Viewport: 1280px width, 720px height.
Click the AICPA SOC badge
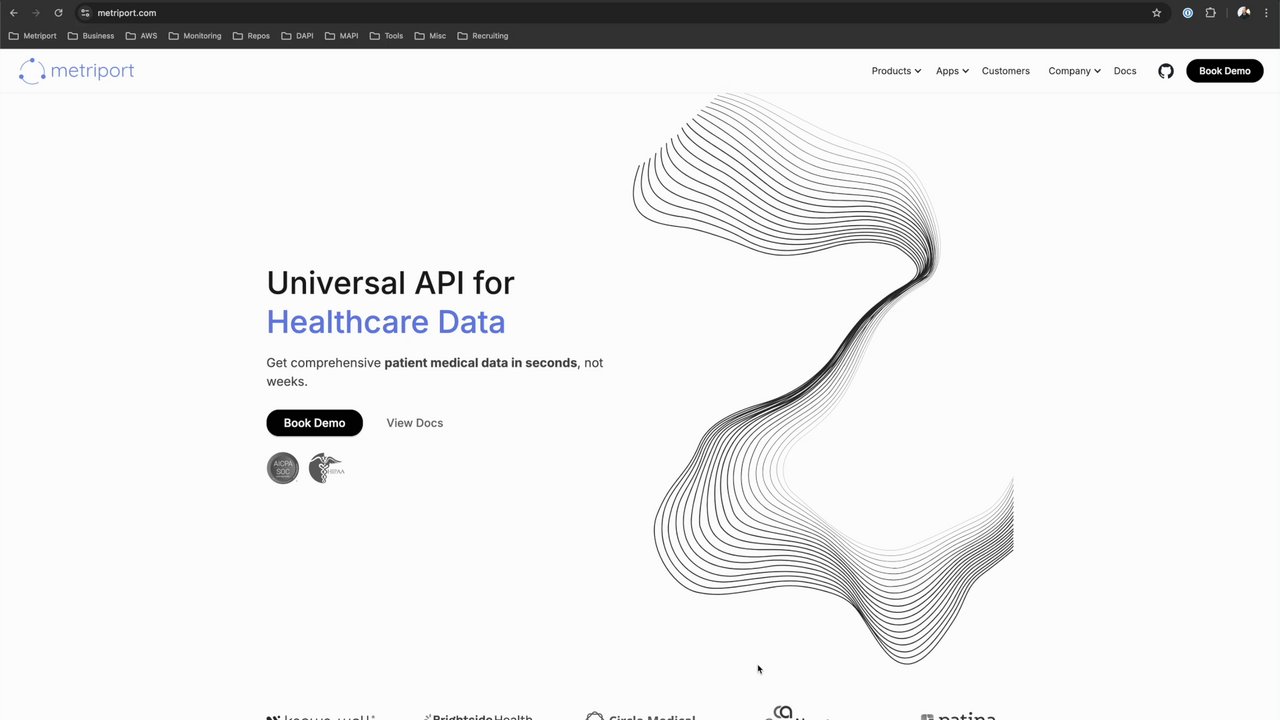coord(283,468)
